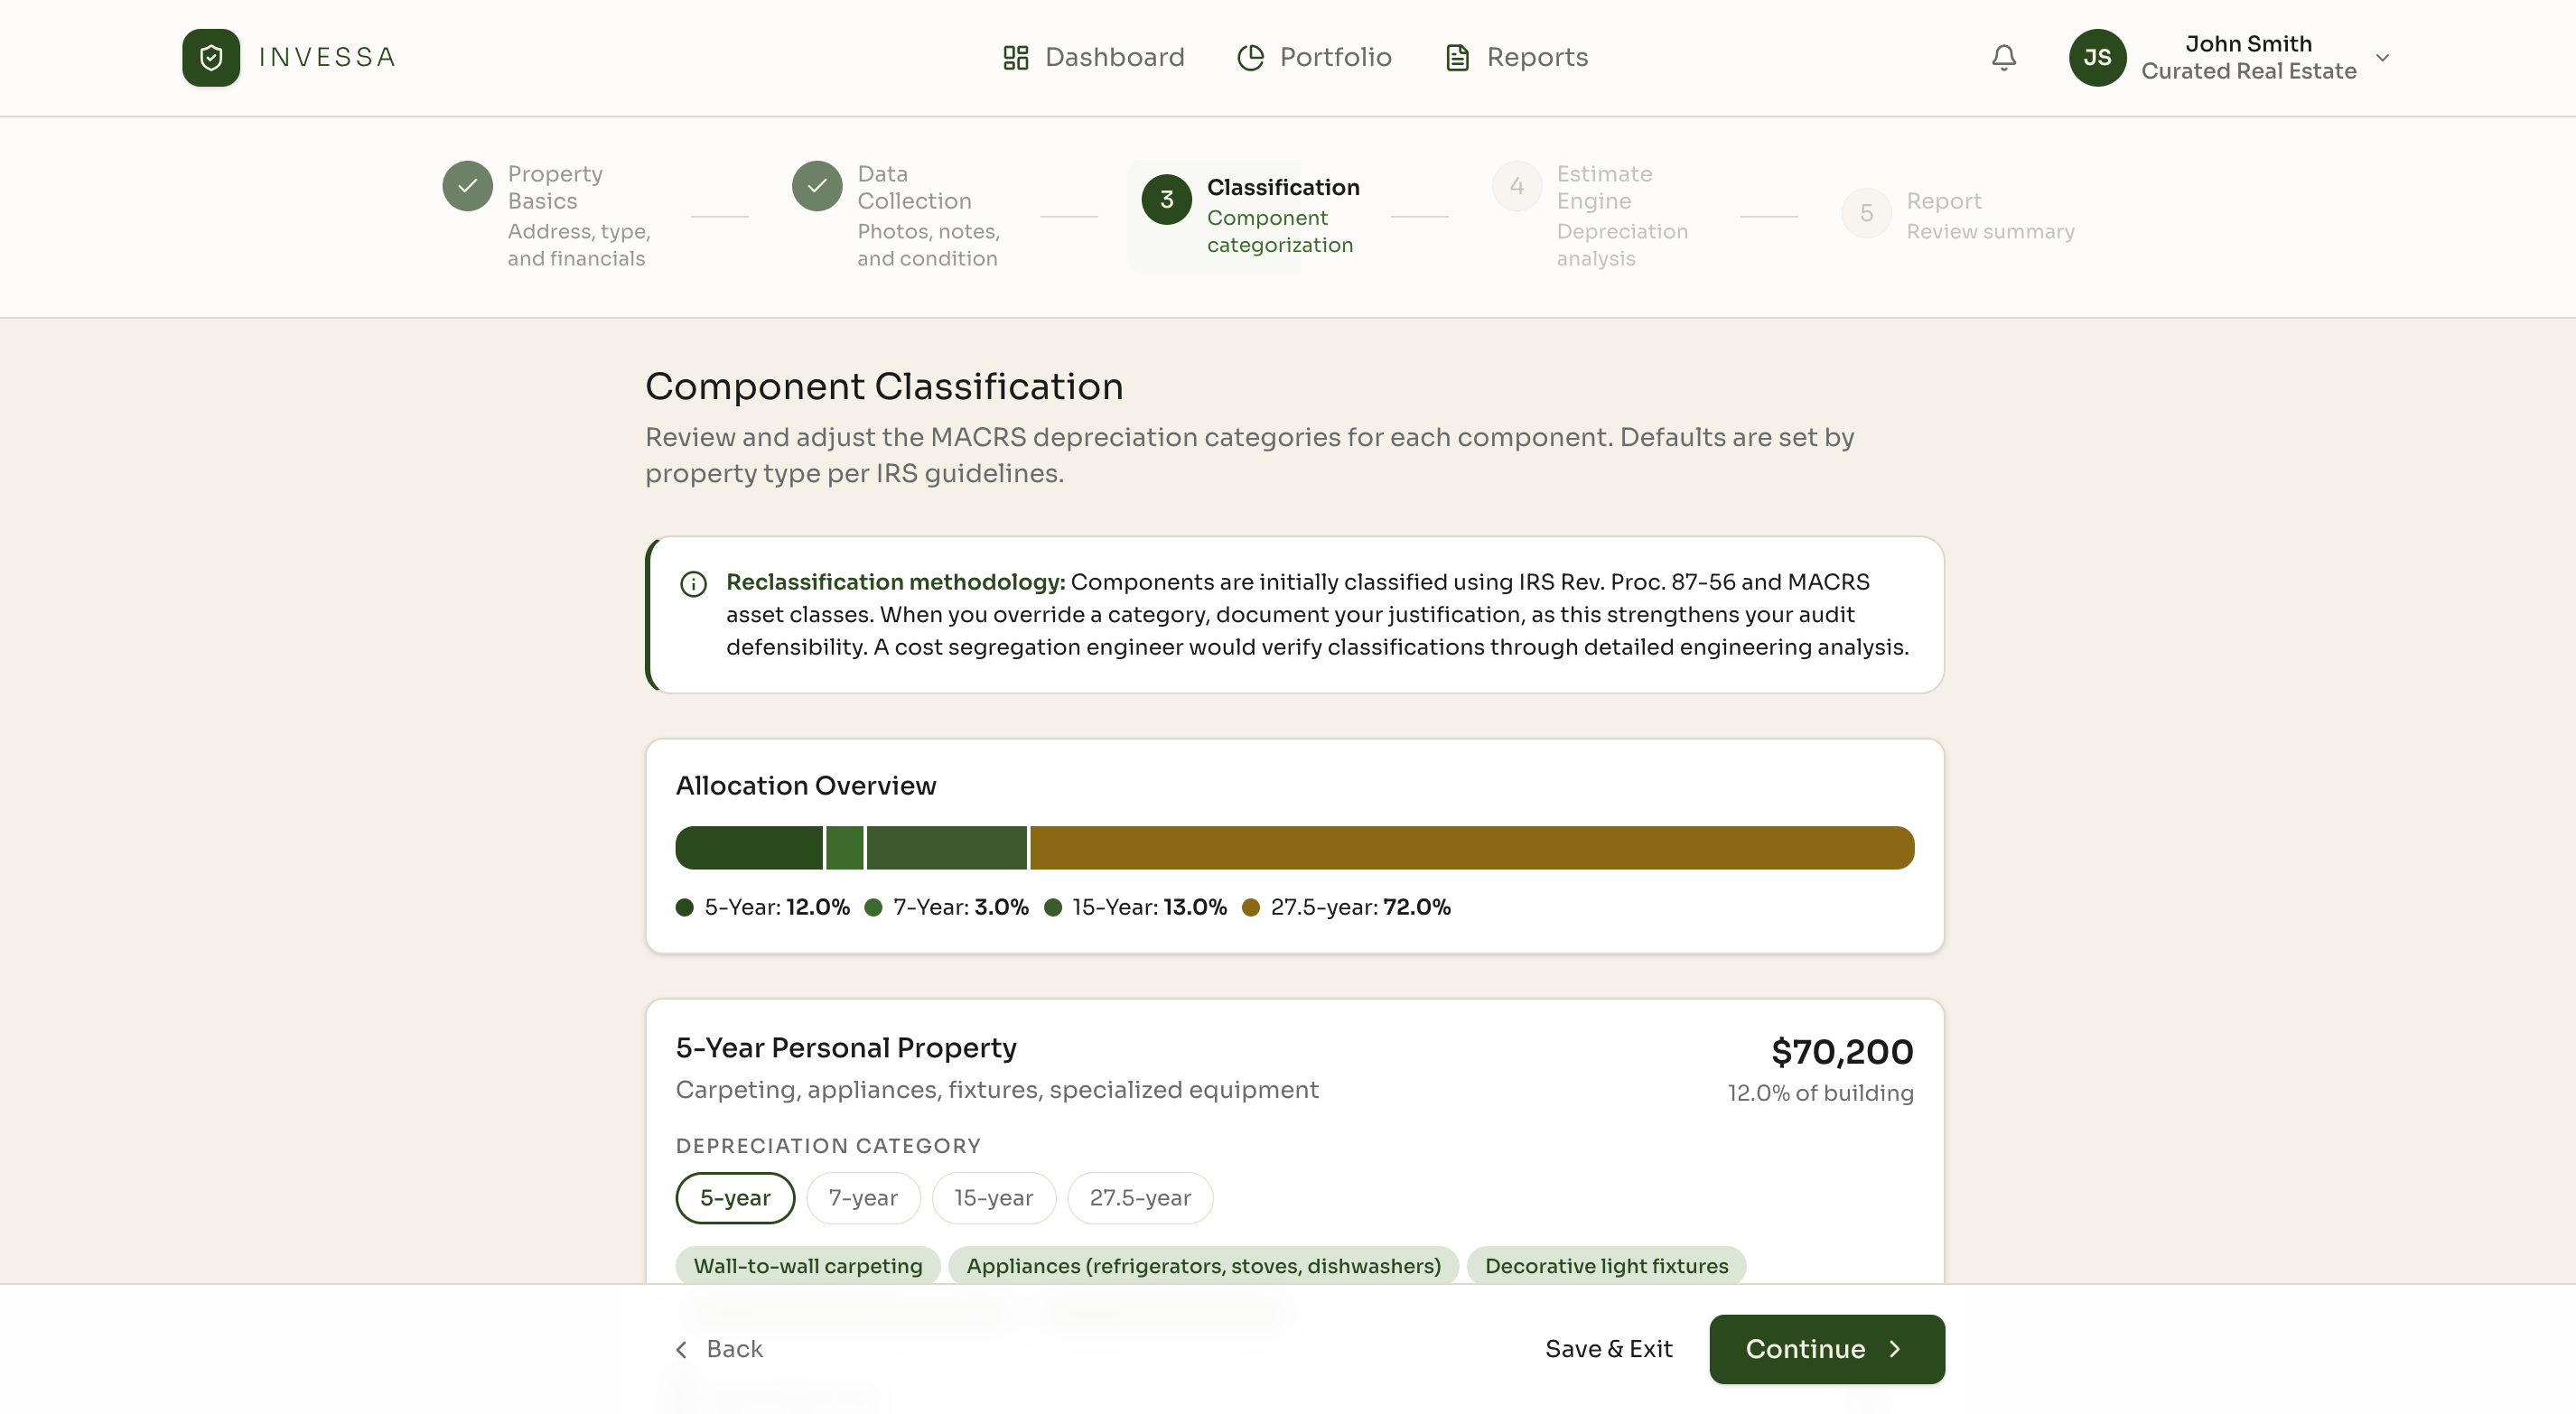Click the 7-Year legend dot
Viewport: 2576px width, 1414px height.
[x=873, y=907]
